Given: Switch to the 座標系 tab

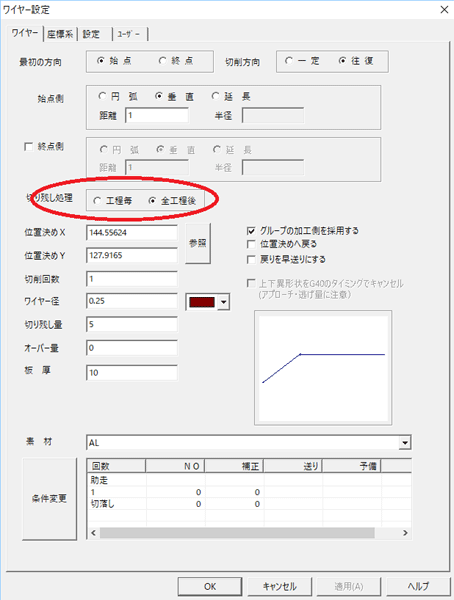Looking at the screenshot, I should 60,34.
